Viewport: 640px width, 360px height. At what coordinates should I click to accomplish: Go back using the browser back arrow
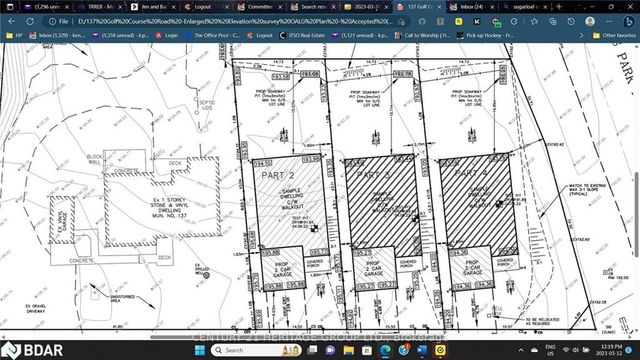(11, 21)
